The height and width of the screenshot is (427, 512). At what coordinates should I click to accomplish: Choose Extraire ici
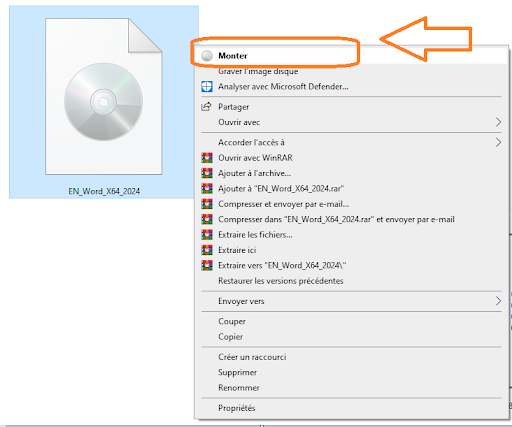tap(351, 250)
